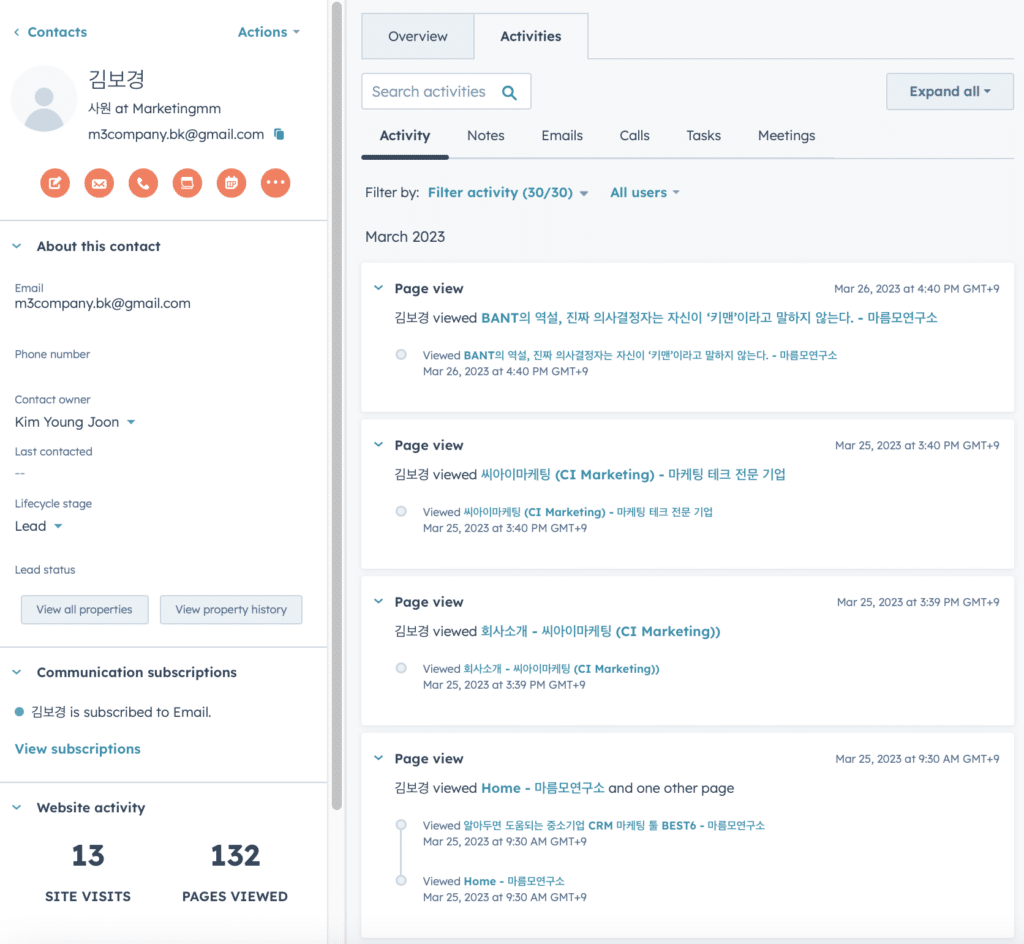Image resolution: width=1024 pixels, height=944 pixels.
Task: Click the search magnifier icon
Action: pos(509,92)
